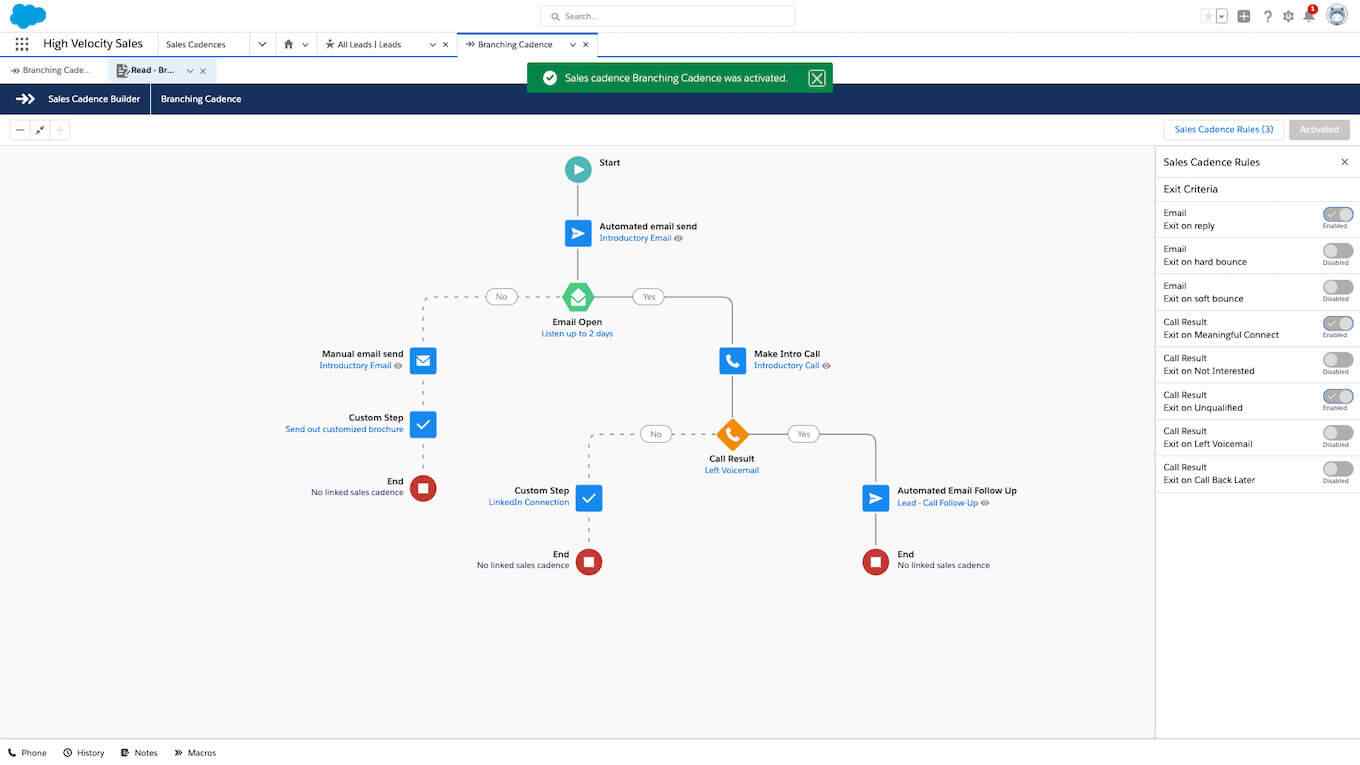
Task: Select the End node below LinkedIn step
Action: click(589, 561)
